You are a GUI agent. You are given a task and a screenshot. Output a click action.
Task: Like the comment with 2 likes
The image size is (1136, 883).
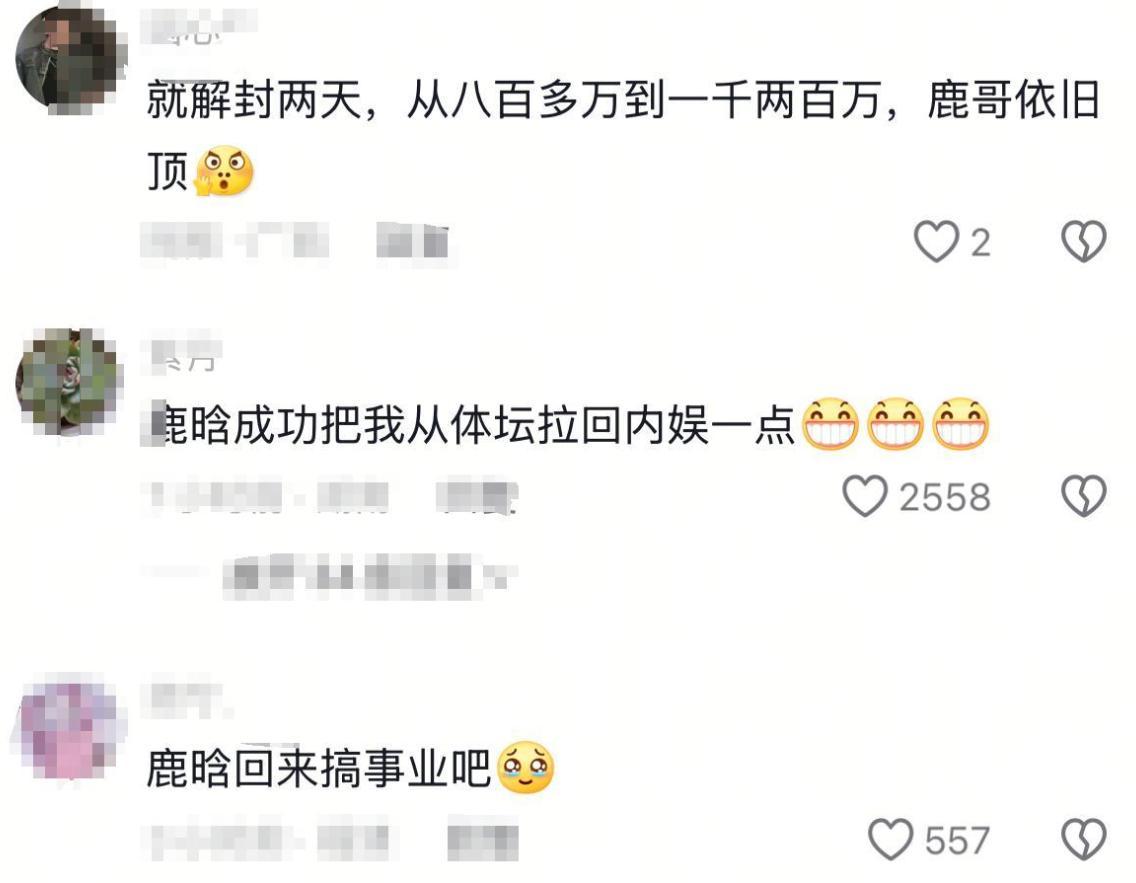(x=936, y=241)
